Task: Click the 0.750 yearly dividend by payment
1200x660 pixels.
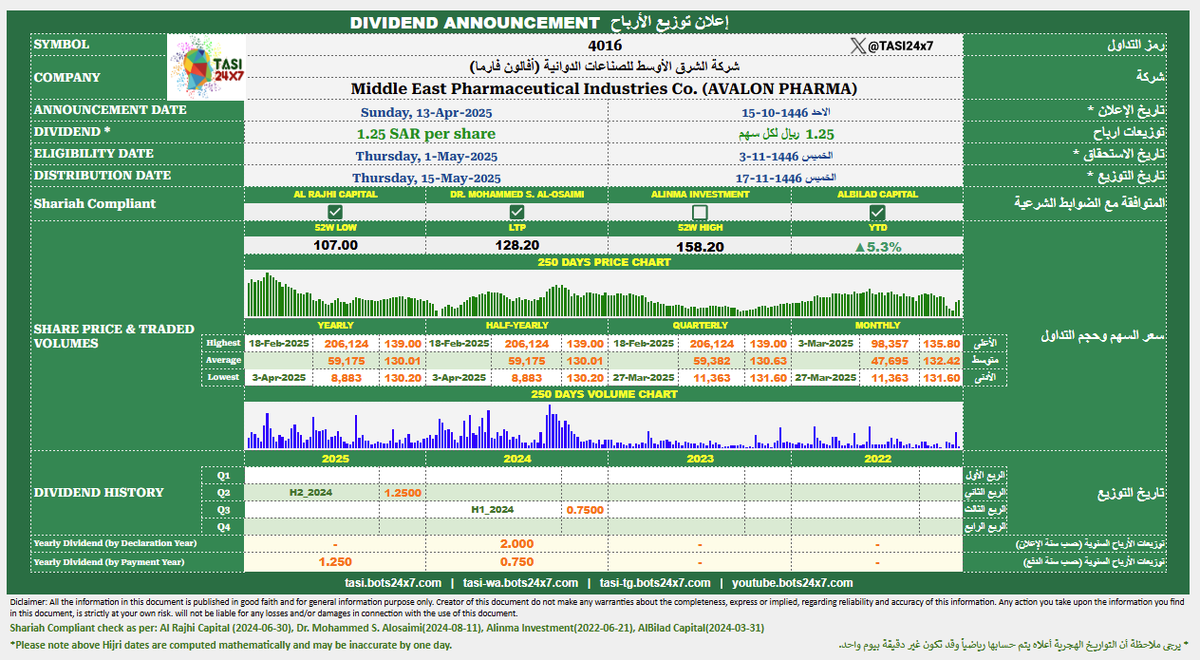Action: tap(517, 562)
